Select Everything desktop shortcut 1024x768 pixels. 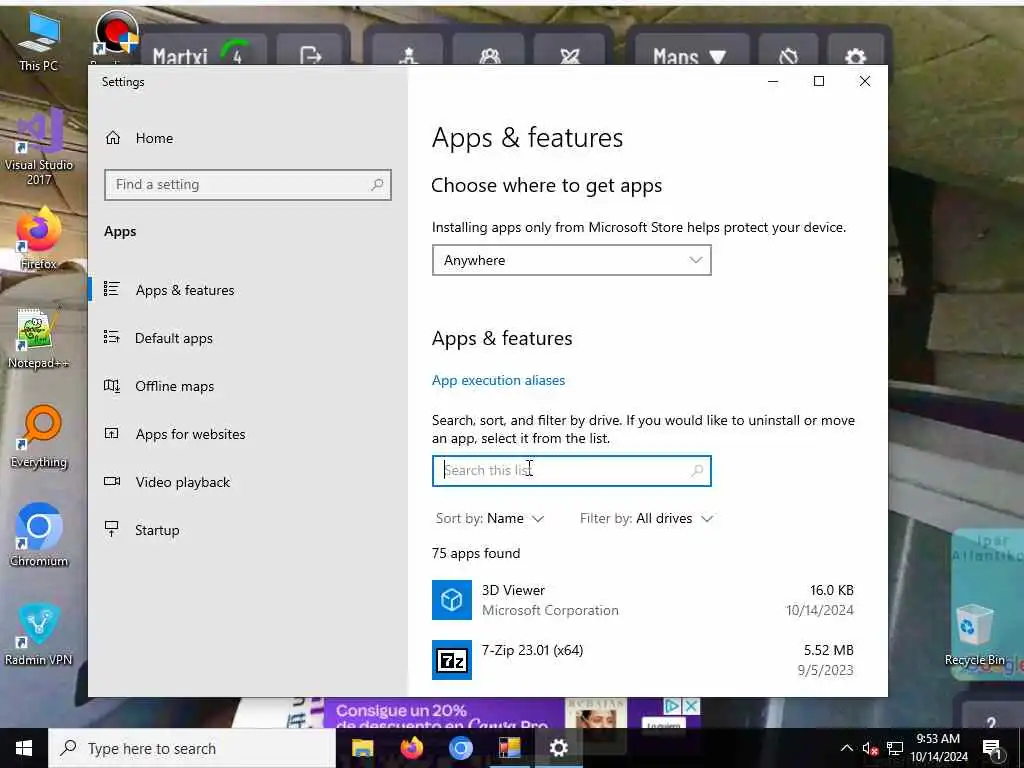[x=39, y=436]
